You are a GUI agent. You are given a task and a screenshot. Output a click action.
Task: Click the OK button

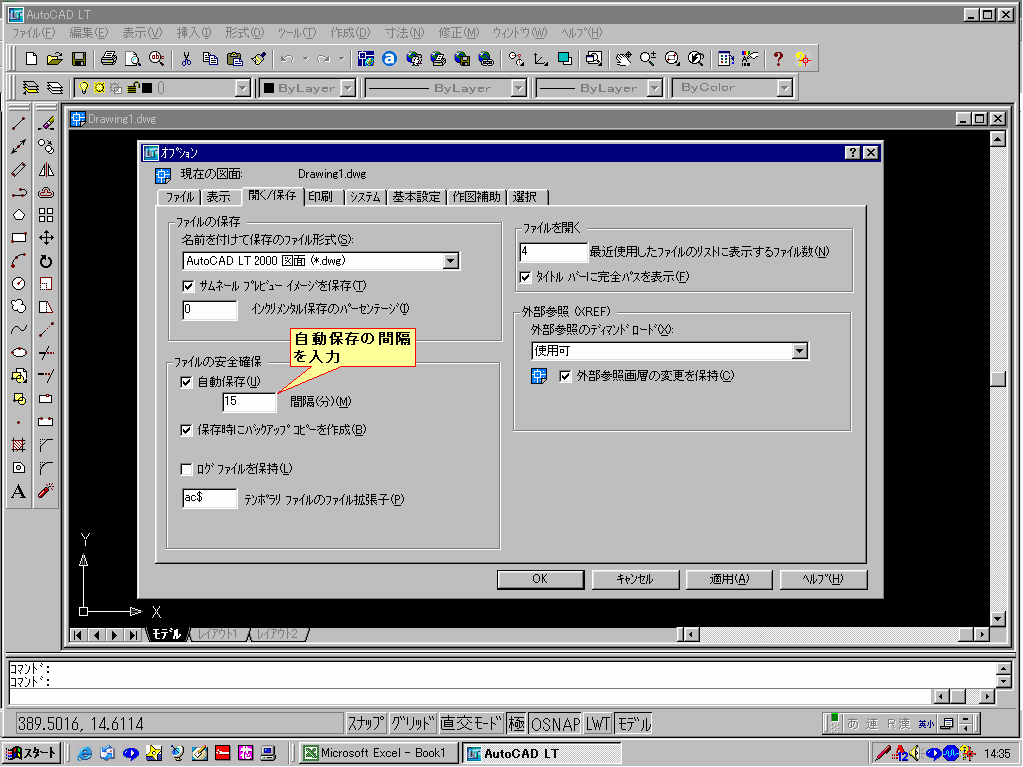[540, 579]
